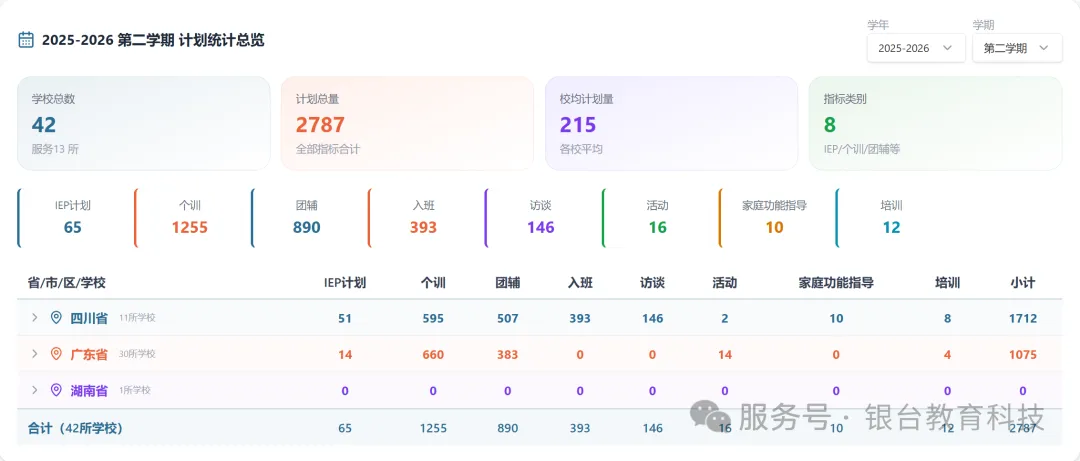The image size is (1080, 461).
Task: Click the 入班 indicator tile showing 393
Action: (424, 218)
